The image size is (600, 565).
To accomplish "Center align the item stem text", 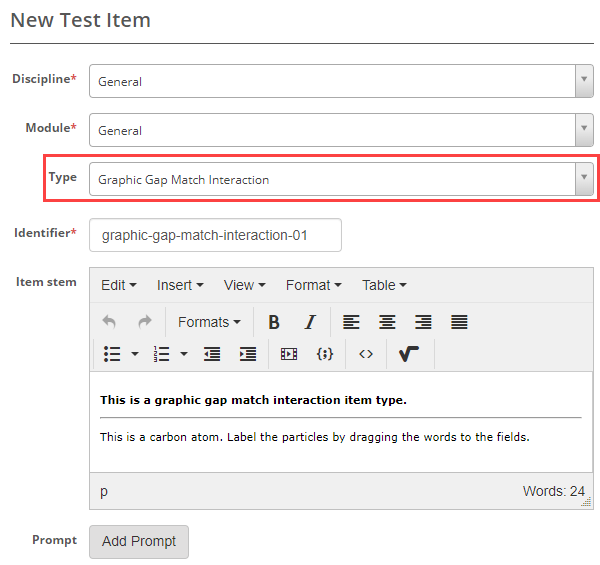I will click(x=387, y=322).
